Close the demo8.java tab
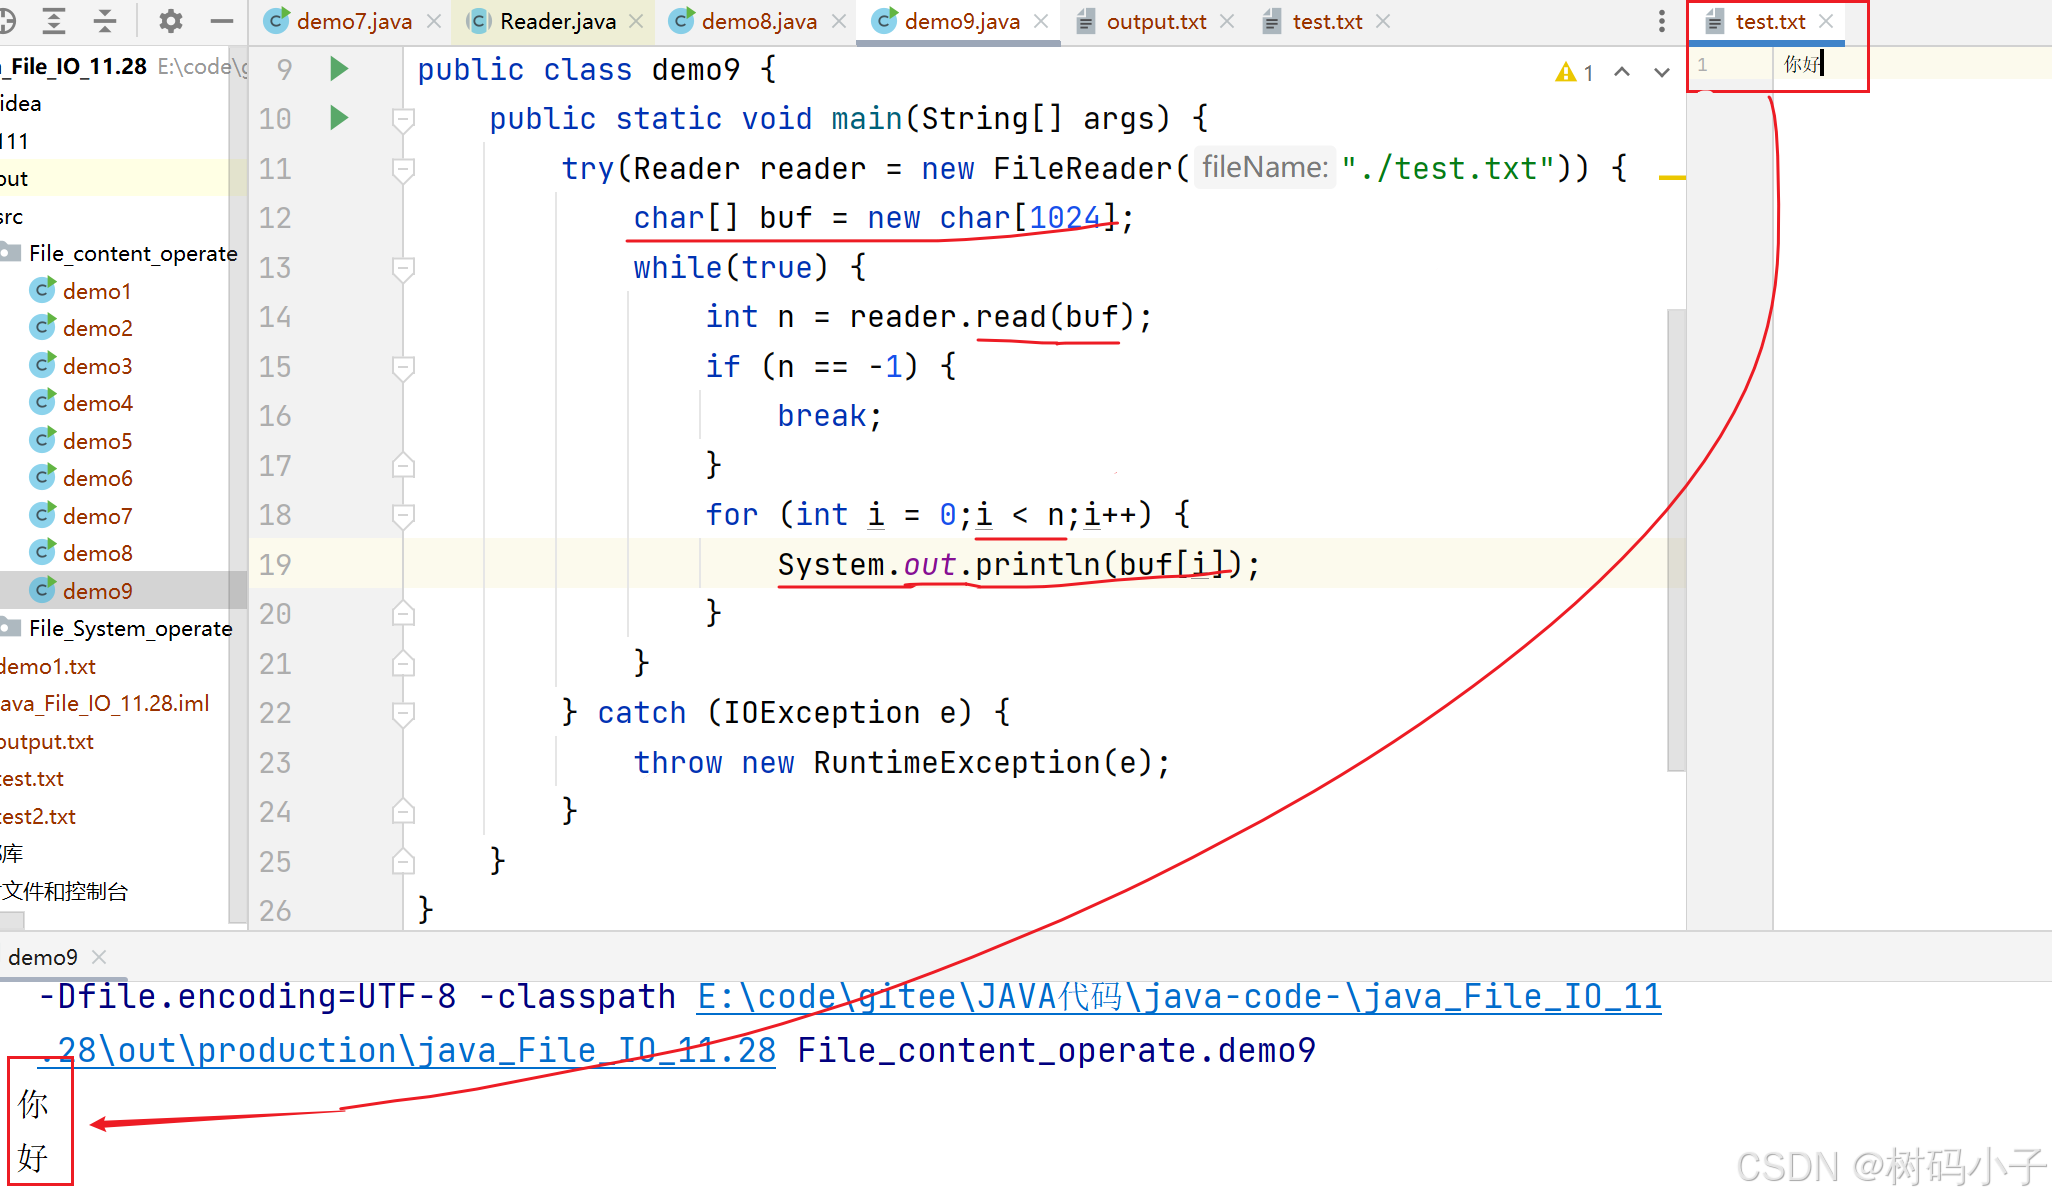 pyautogui.click(x=839, y=21)
